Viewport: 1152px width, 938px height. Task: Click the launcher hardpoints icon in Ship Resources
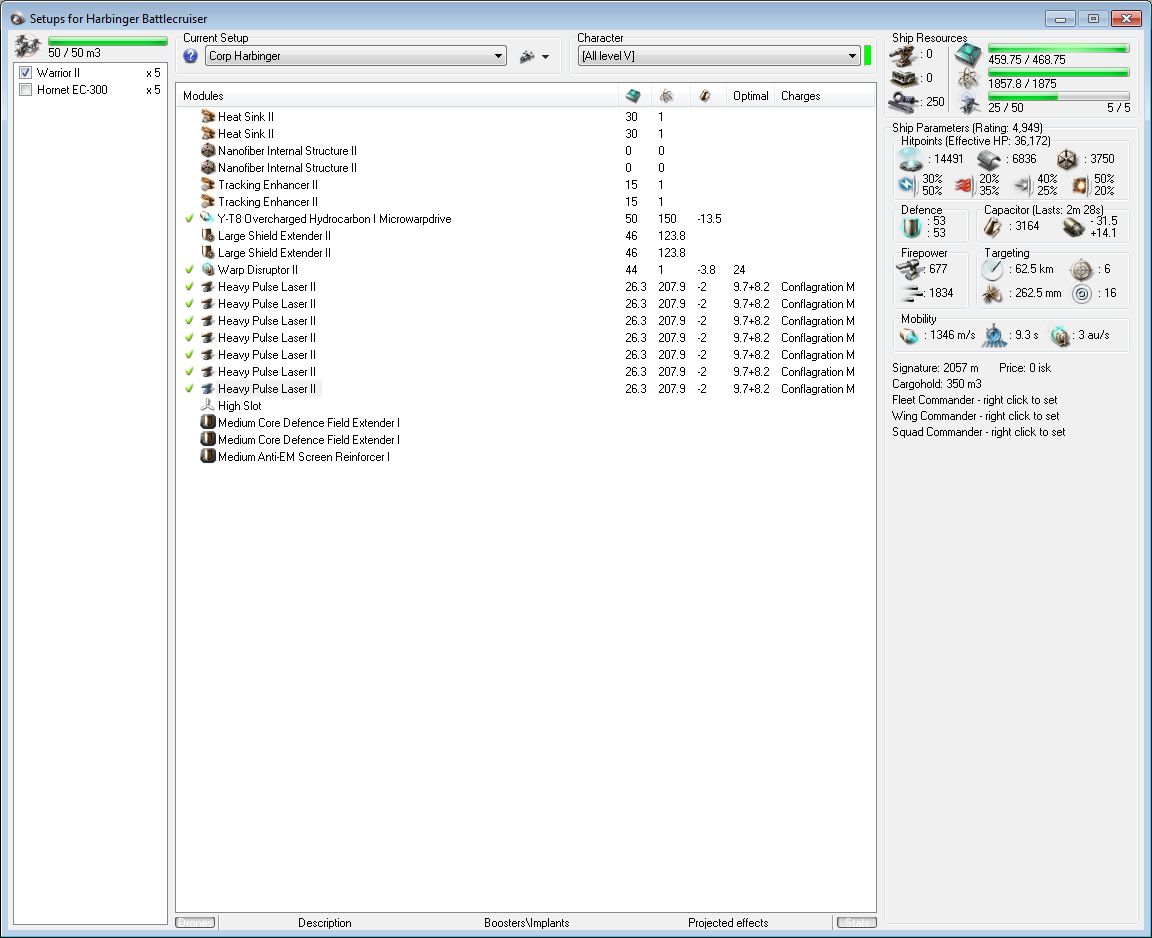902,78
